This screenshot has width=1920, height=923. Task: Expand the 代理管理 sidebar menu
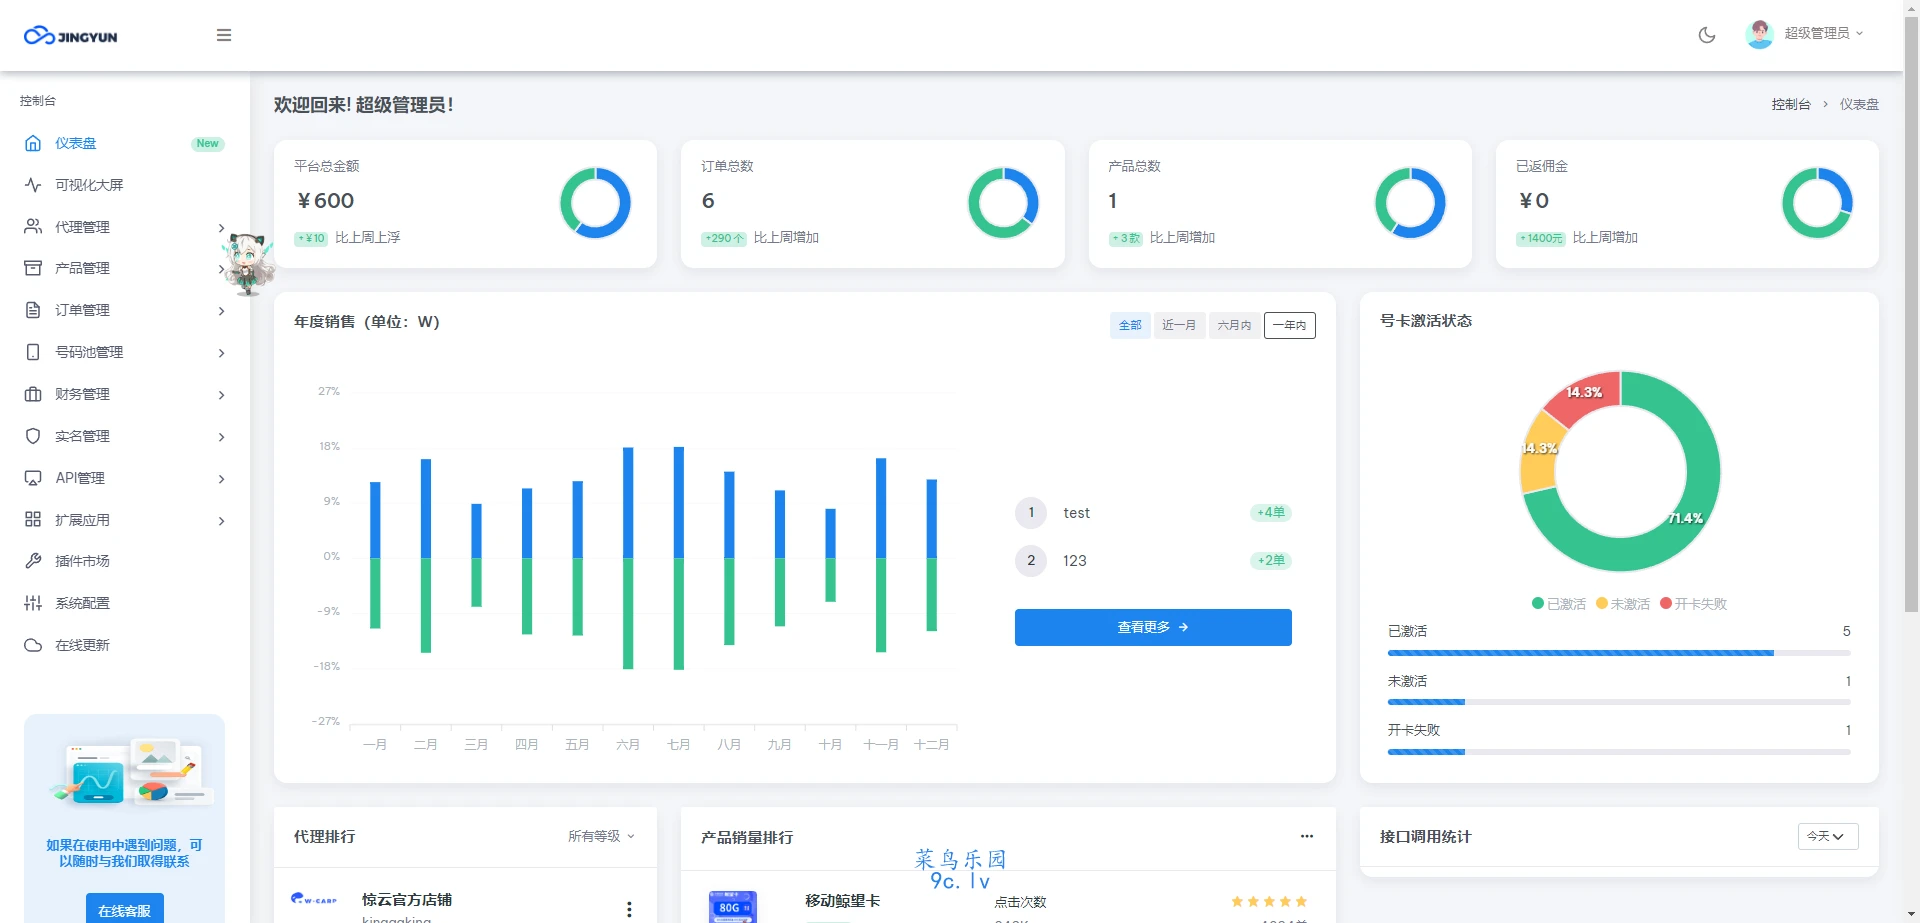82,227
